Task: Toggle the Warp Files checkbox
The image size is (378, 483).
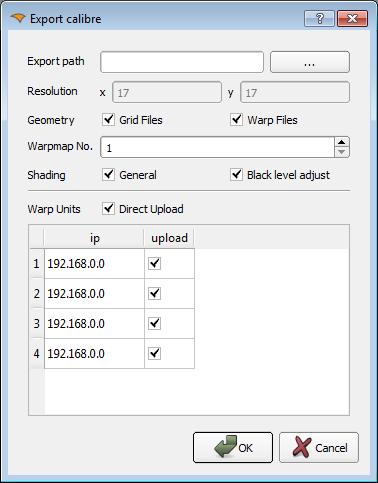Action: [x=236, y=119]
